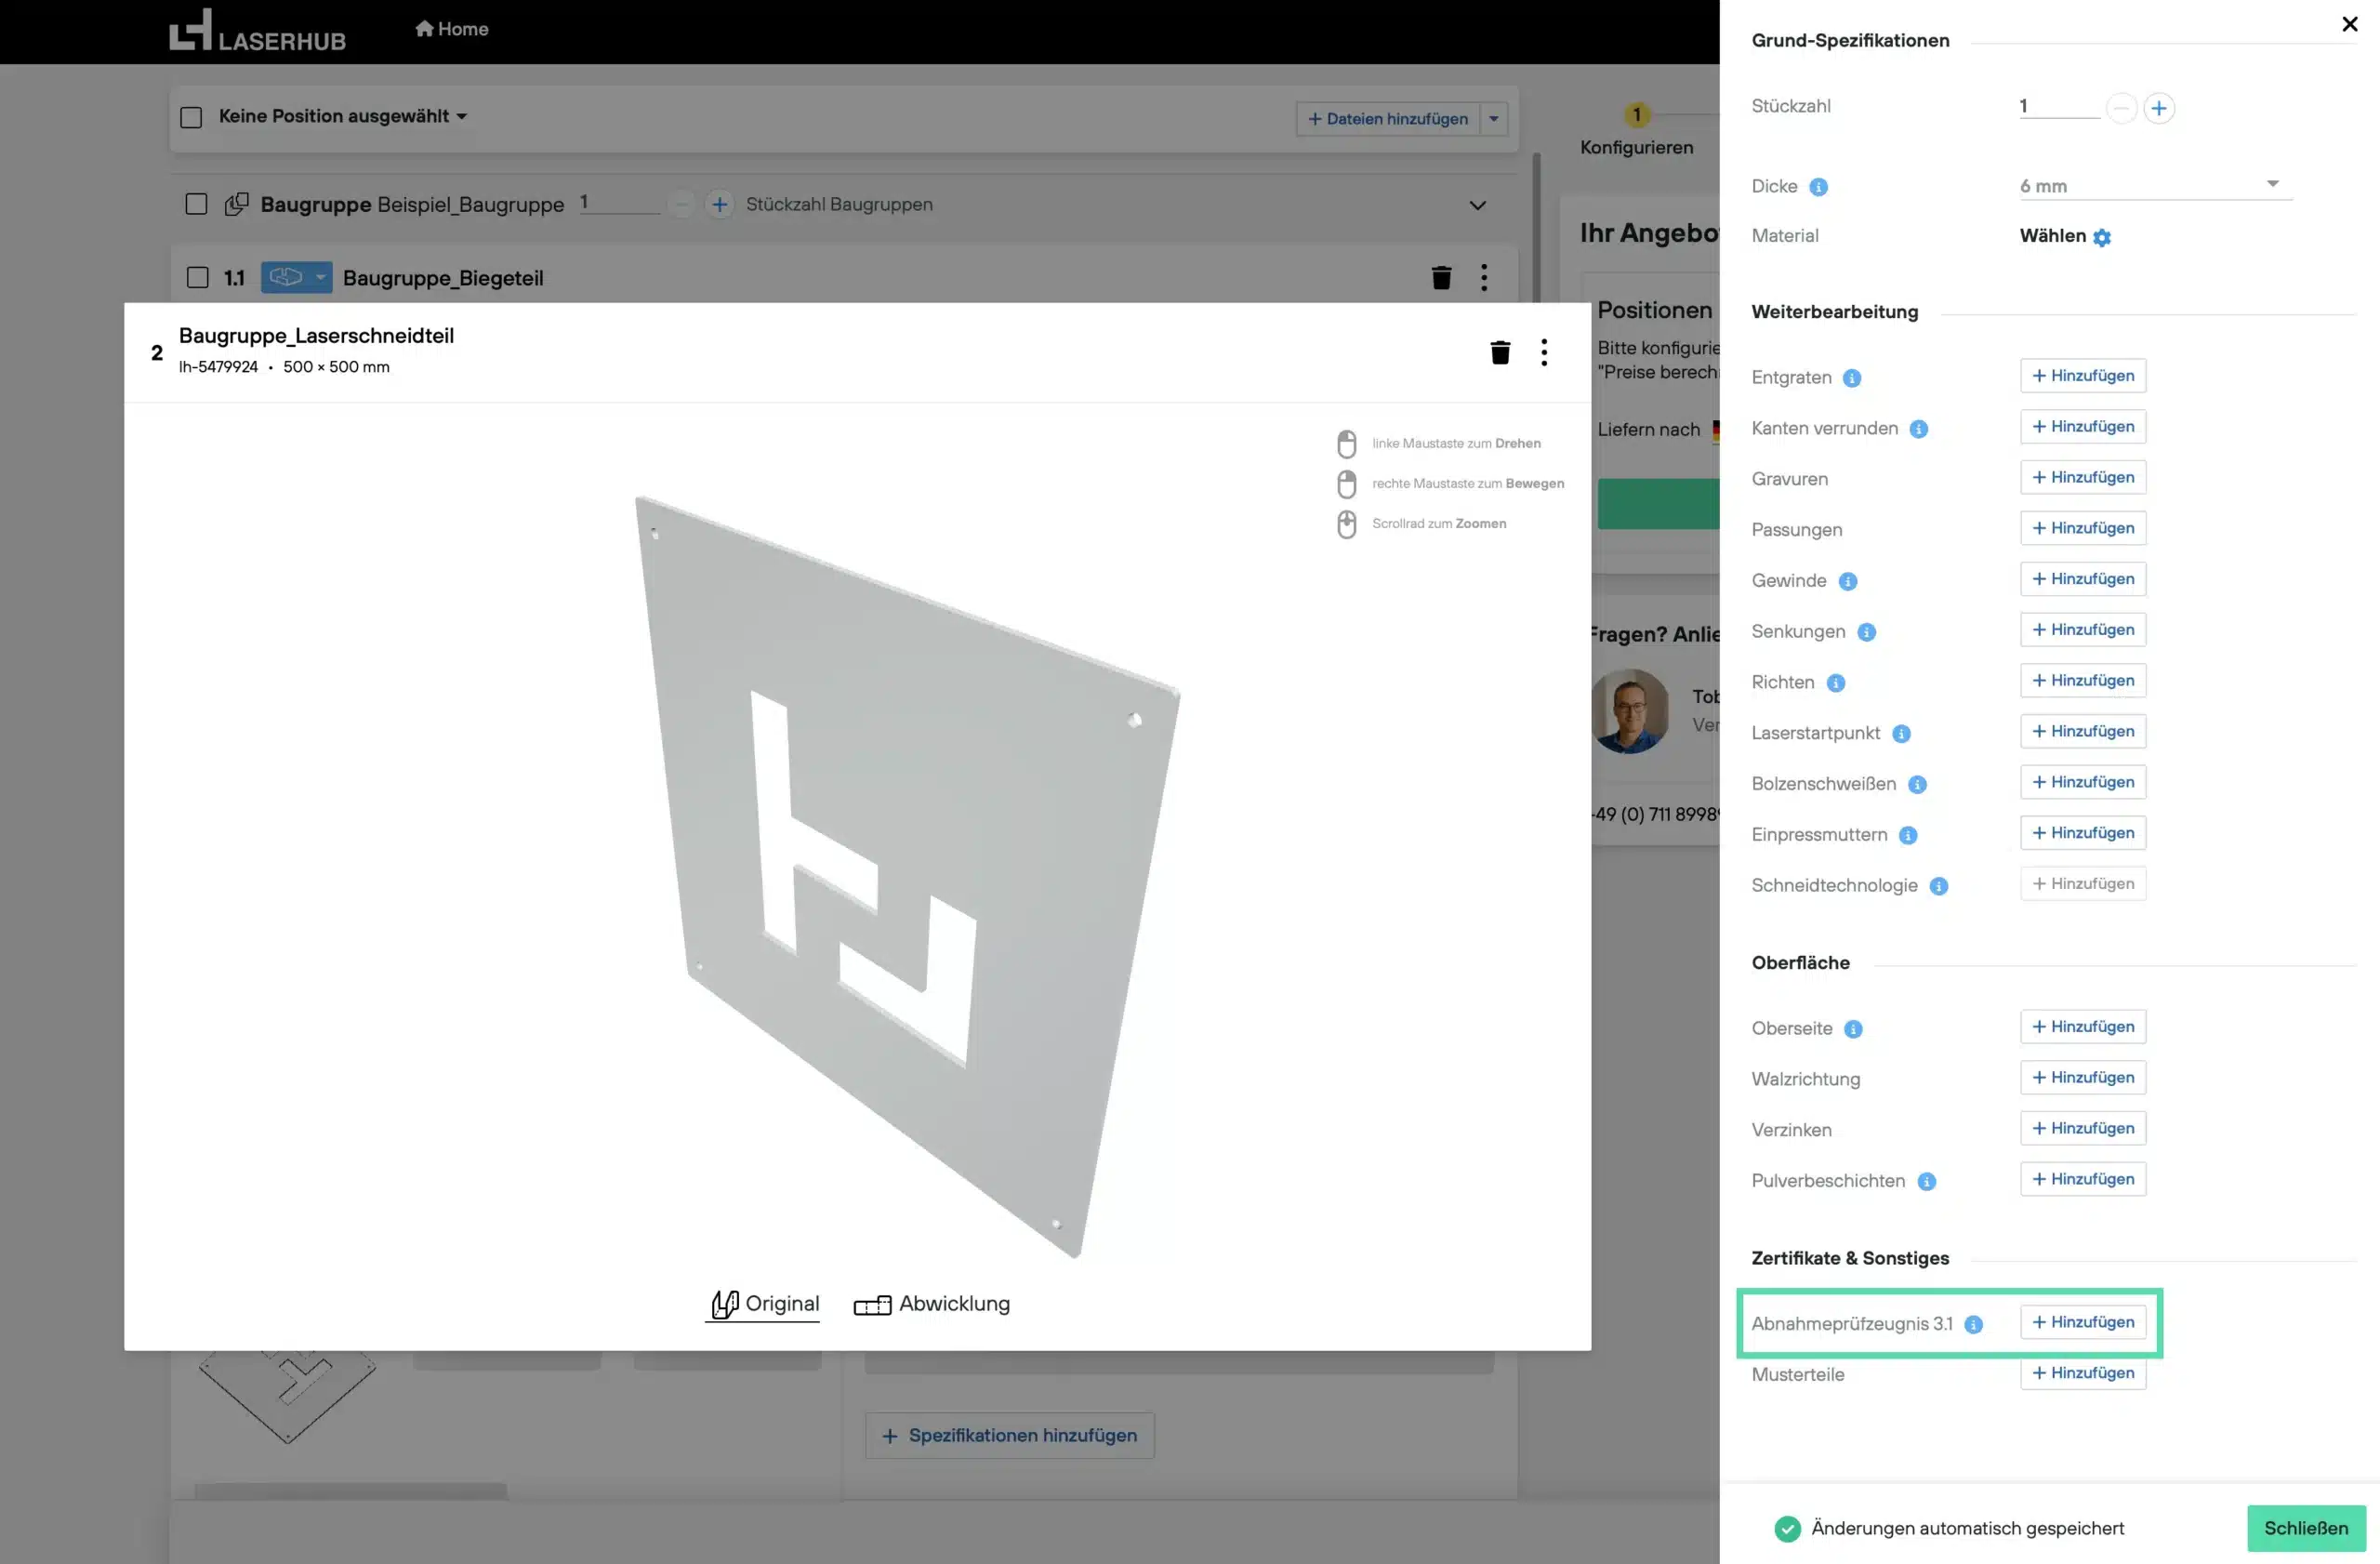
Task: Delete the Baugruppe_Laserschneidteil position with trash icon
Action: [1499, 352]
